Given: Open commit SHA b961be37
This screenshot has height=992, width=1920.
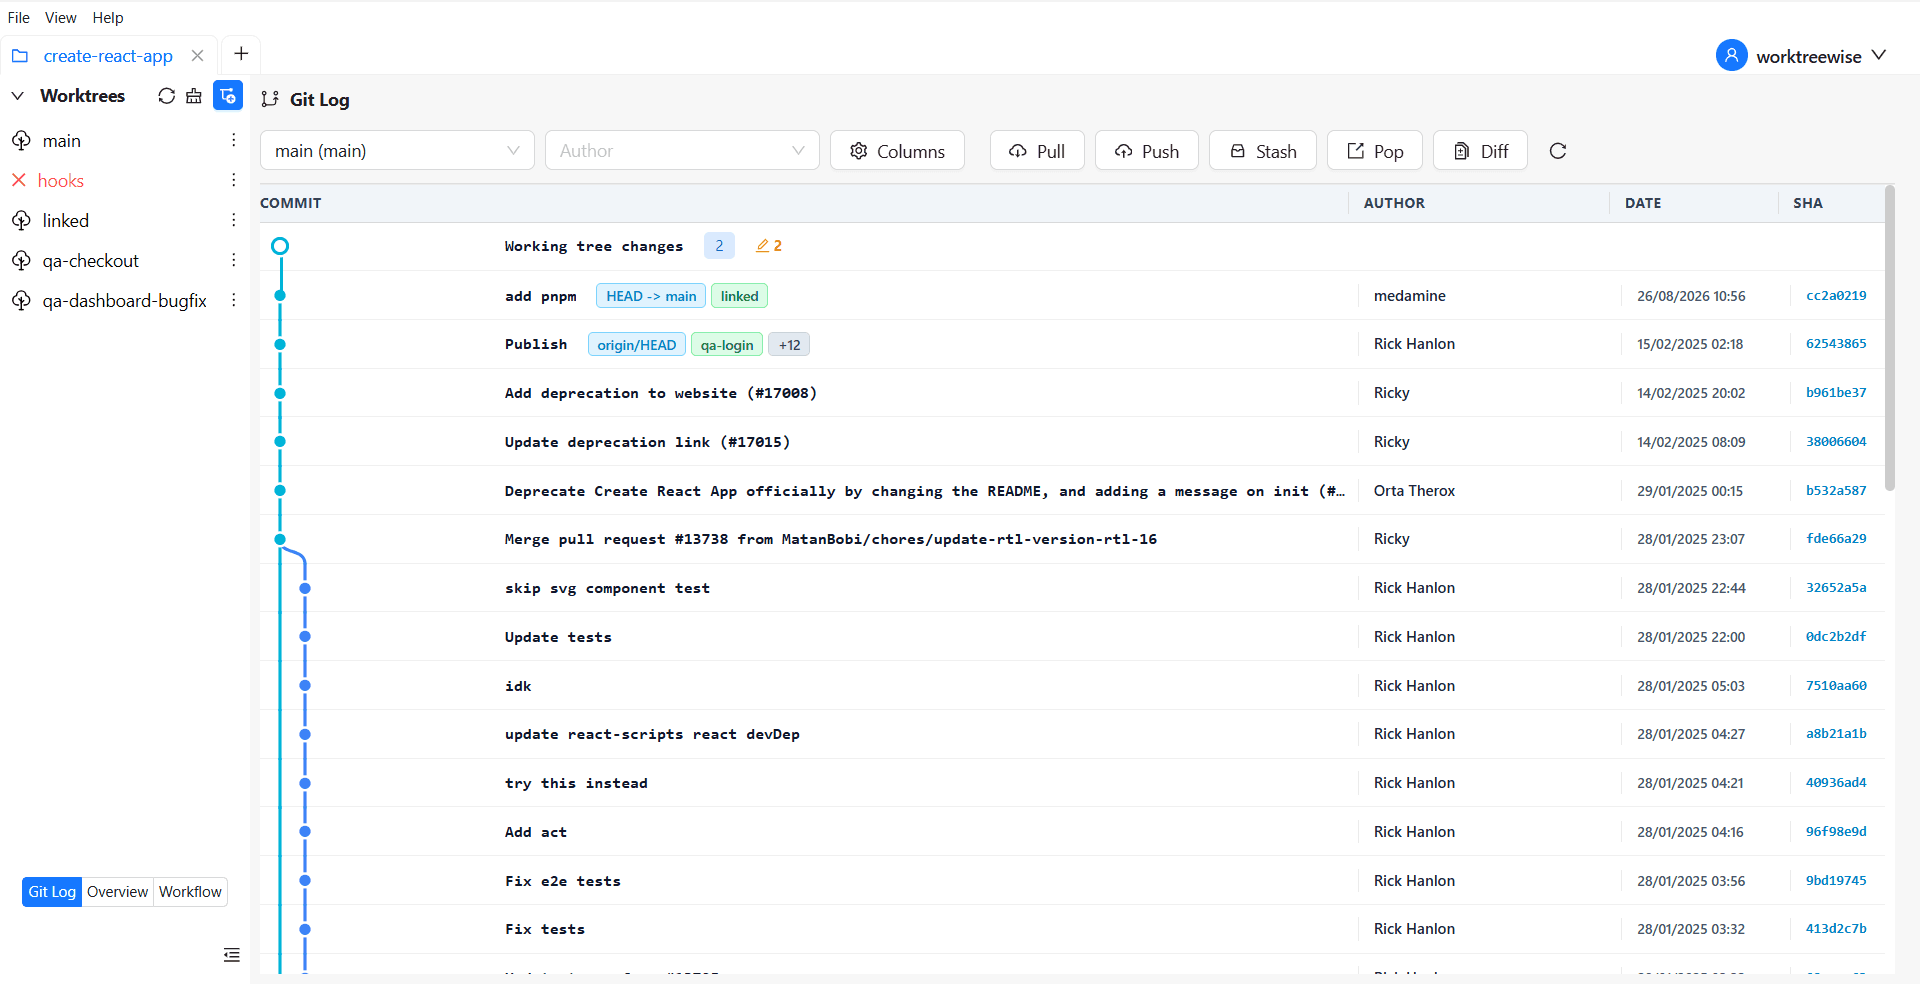Looking at the screenshot, I should (x=1836, y=393).
